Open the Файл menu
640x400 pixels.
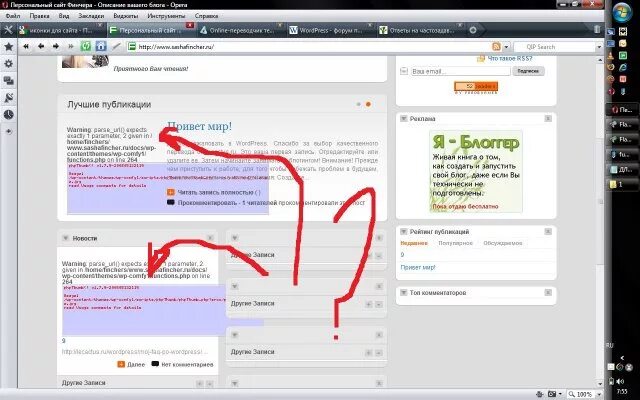point(13,16)
